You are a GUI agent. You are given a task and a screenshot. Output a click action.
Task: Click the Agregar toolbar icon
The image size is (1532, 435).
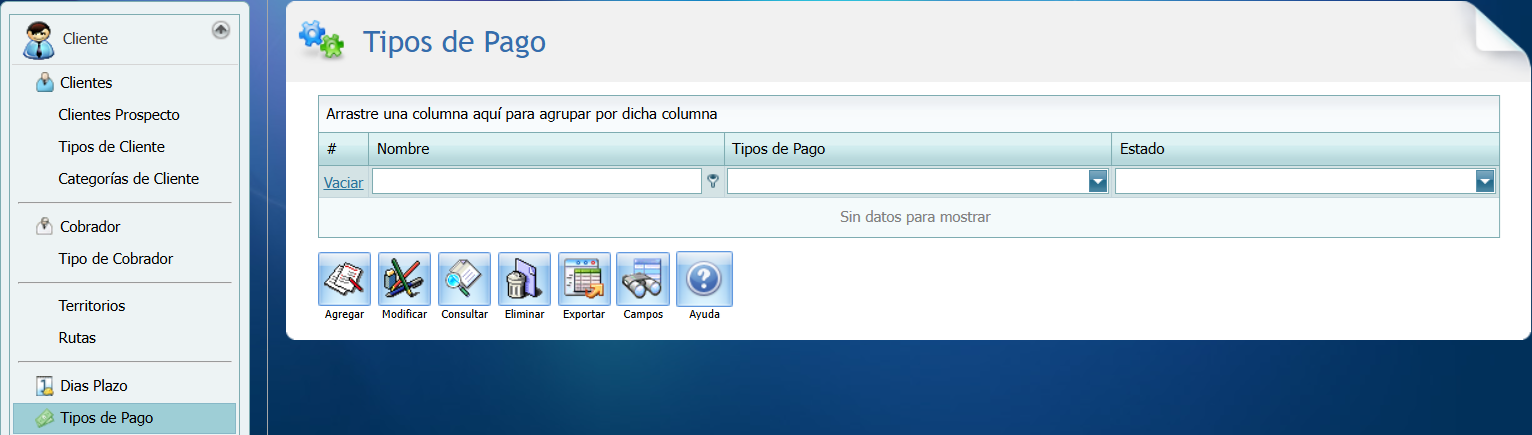tap(344, 279)
